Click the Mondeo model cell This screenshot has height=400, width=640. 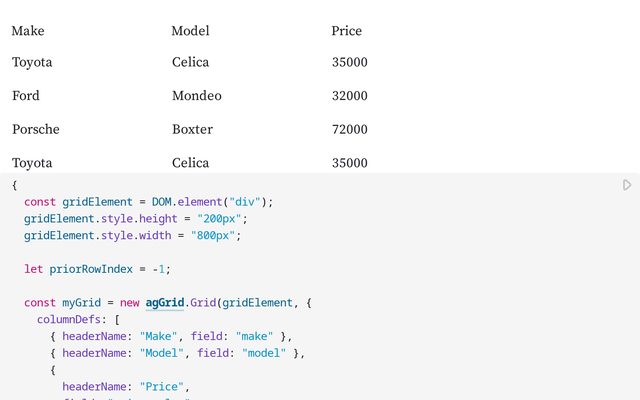pyautogui.click(x=197, y=96)
